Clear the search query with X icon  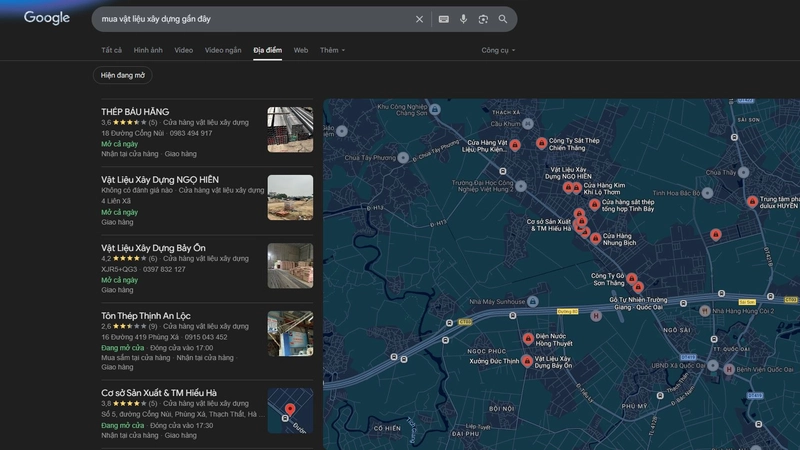tap(419, 19)
